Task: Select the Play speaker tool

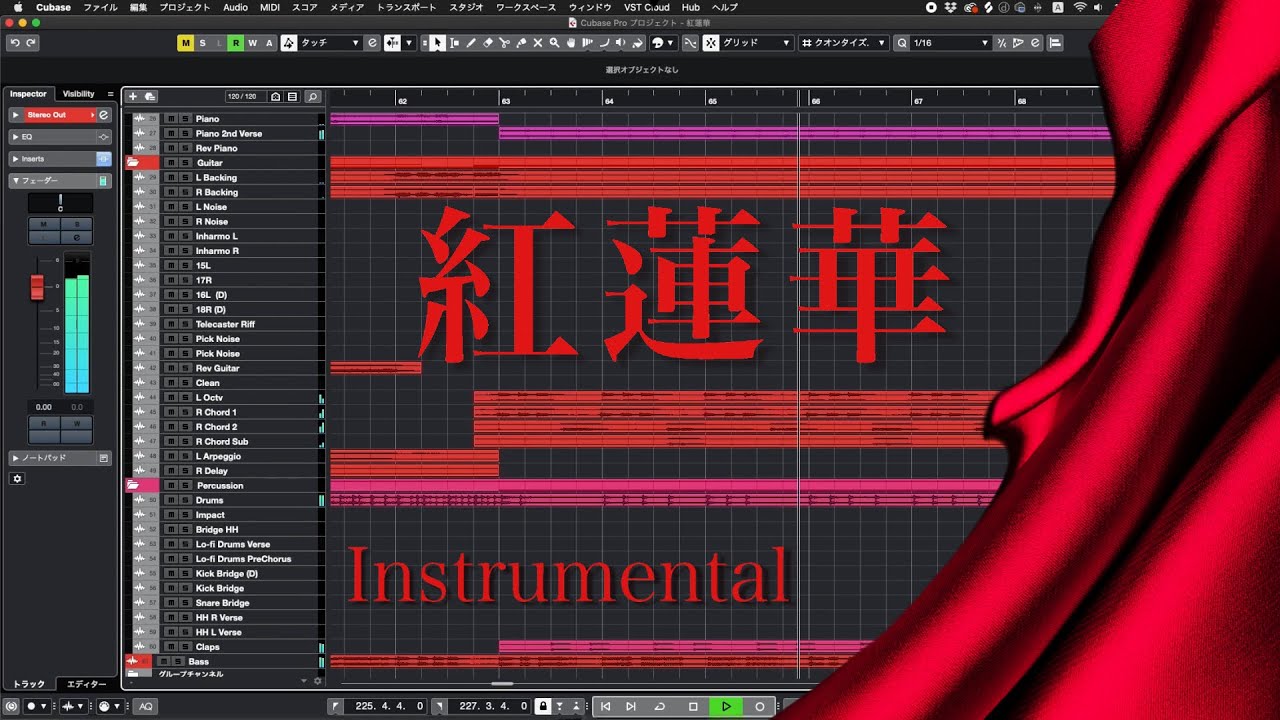Action: pos(620,43)
